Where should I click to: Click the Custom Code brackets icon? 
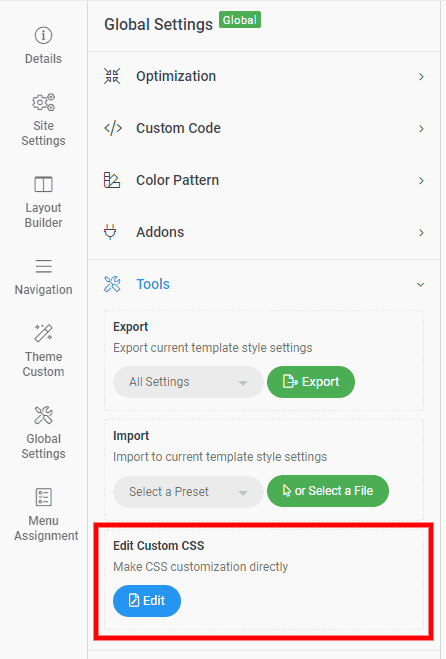[113, 128]
